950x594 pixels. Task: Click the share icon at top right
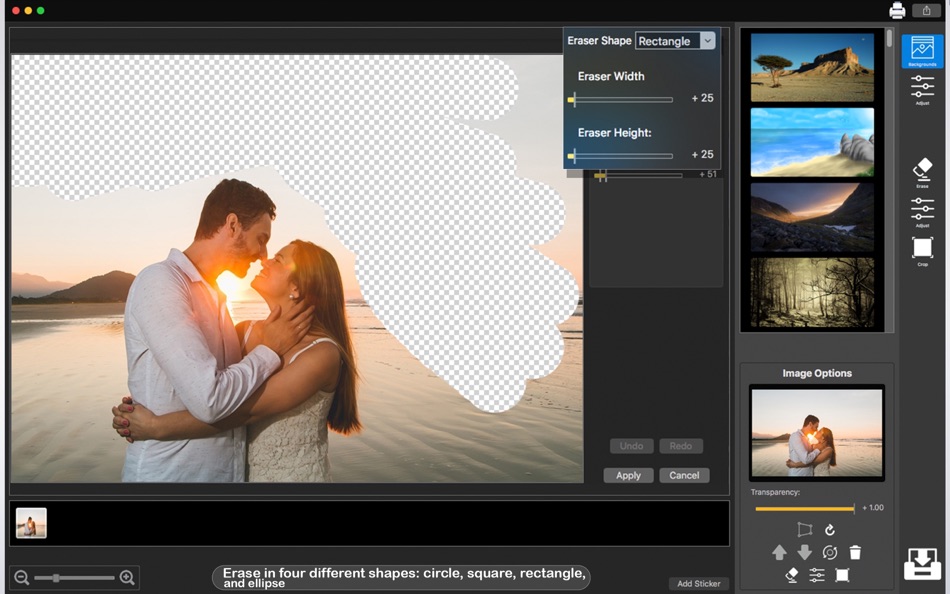pos(926,10)
